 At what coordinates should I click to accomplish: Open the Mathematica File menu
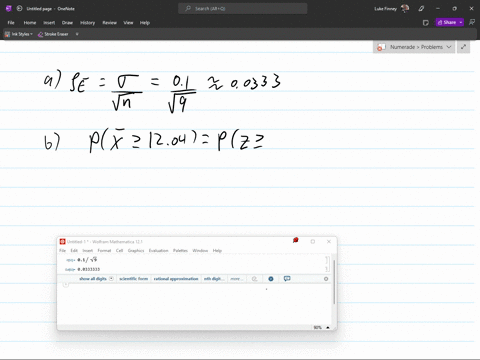click(x=62, y=251)
